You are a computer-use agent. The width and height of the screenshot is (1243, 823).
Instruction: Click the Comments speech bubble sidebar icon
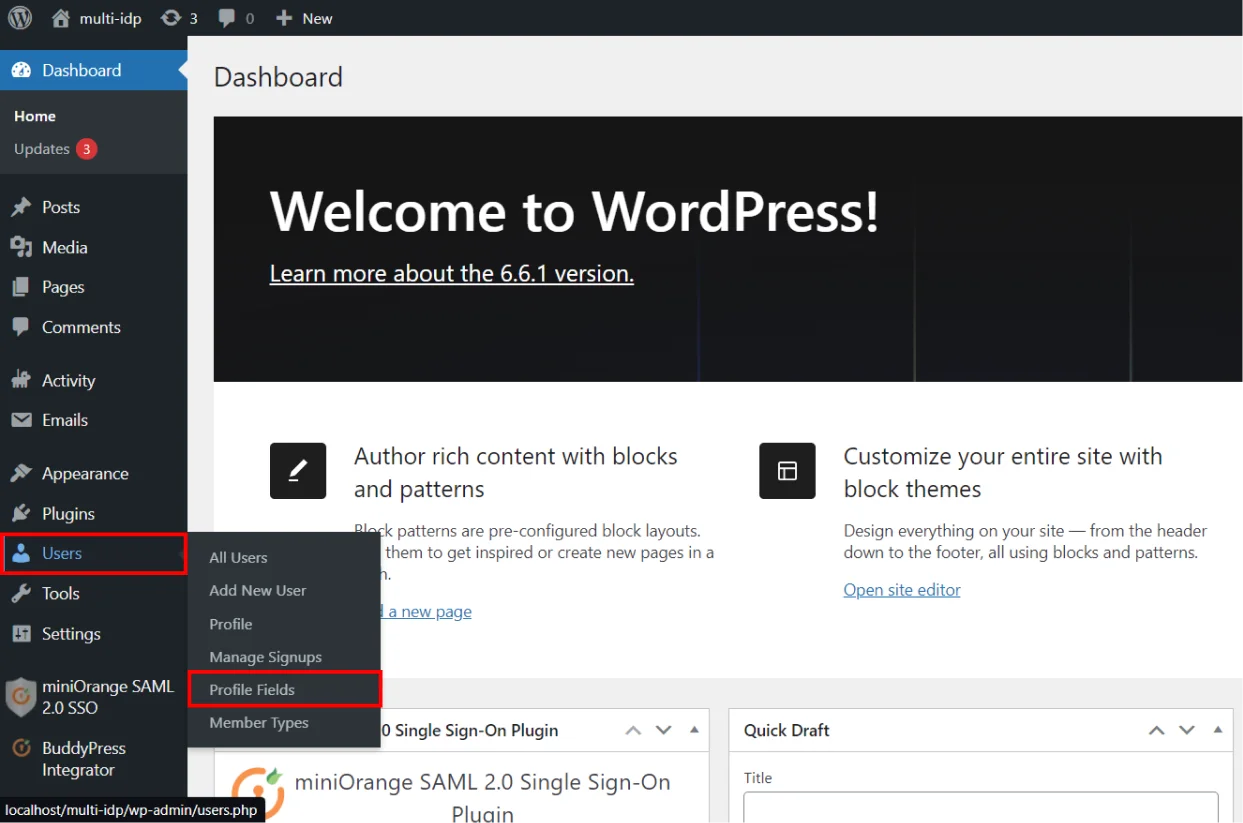point(21,327)
